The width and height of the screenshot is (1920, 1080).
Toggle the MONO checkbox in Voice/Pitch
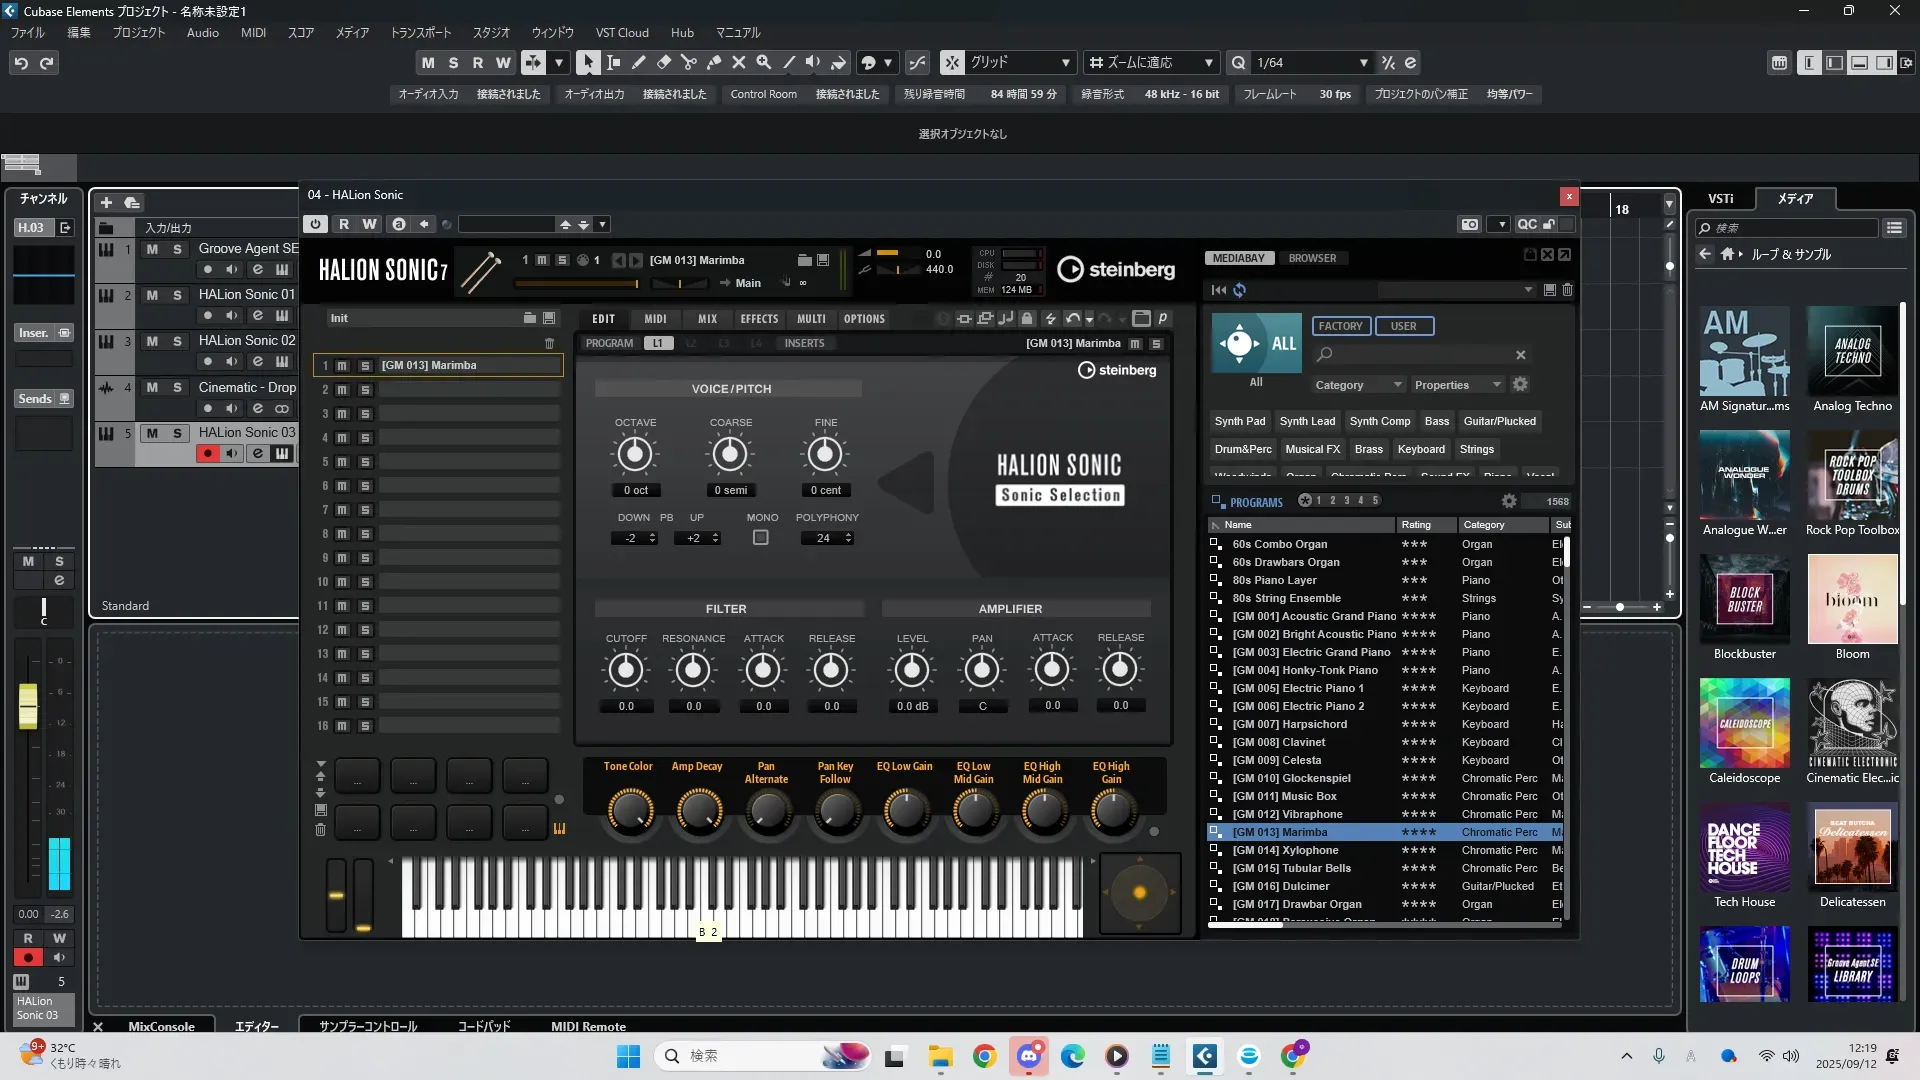pos(760,538)
